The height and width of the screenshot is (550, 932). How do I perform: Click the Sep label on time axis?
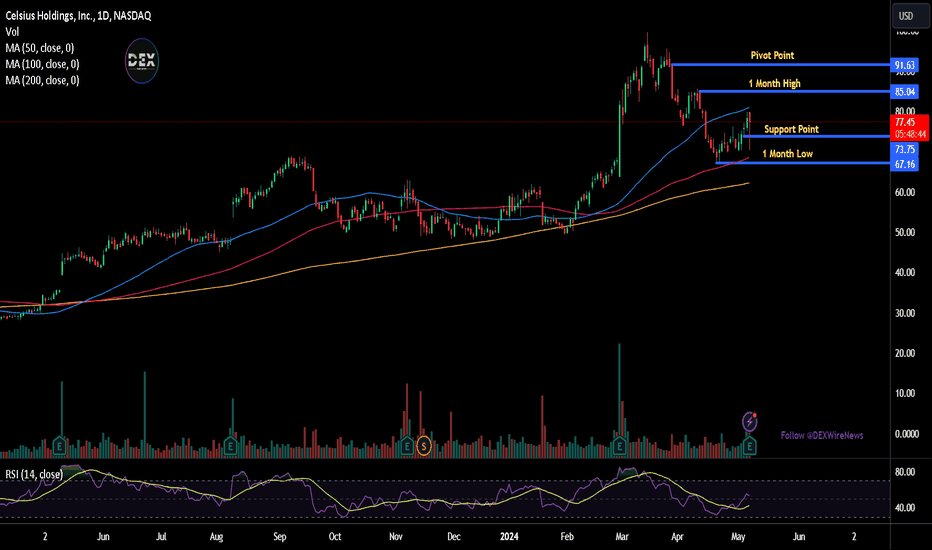(279, 536)
